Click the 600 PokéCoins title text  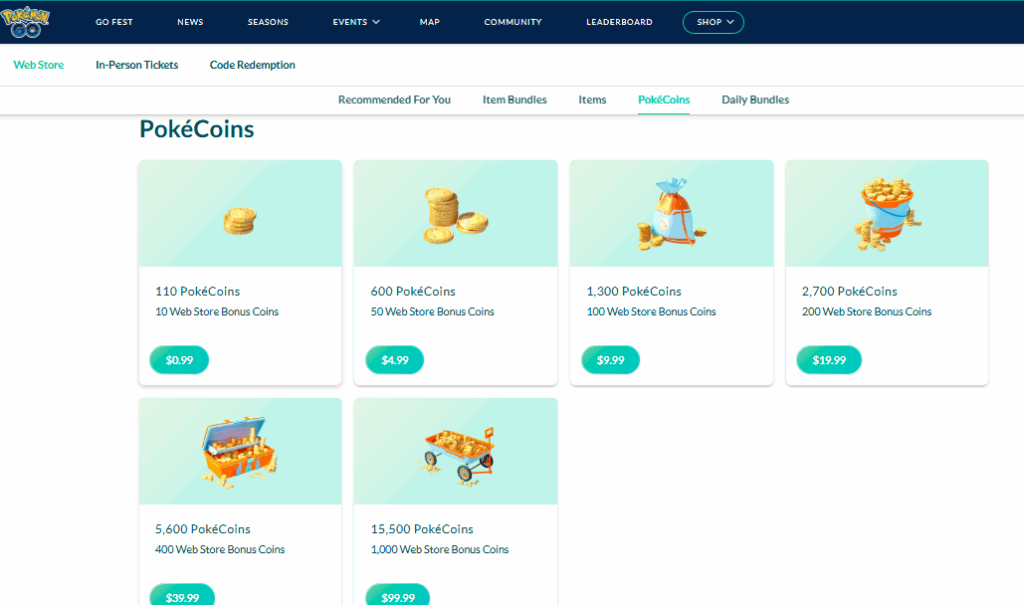pos(413,291)
